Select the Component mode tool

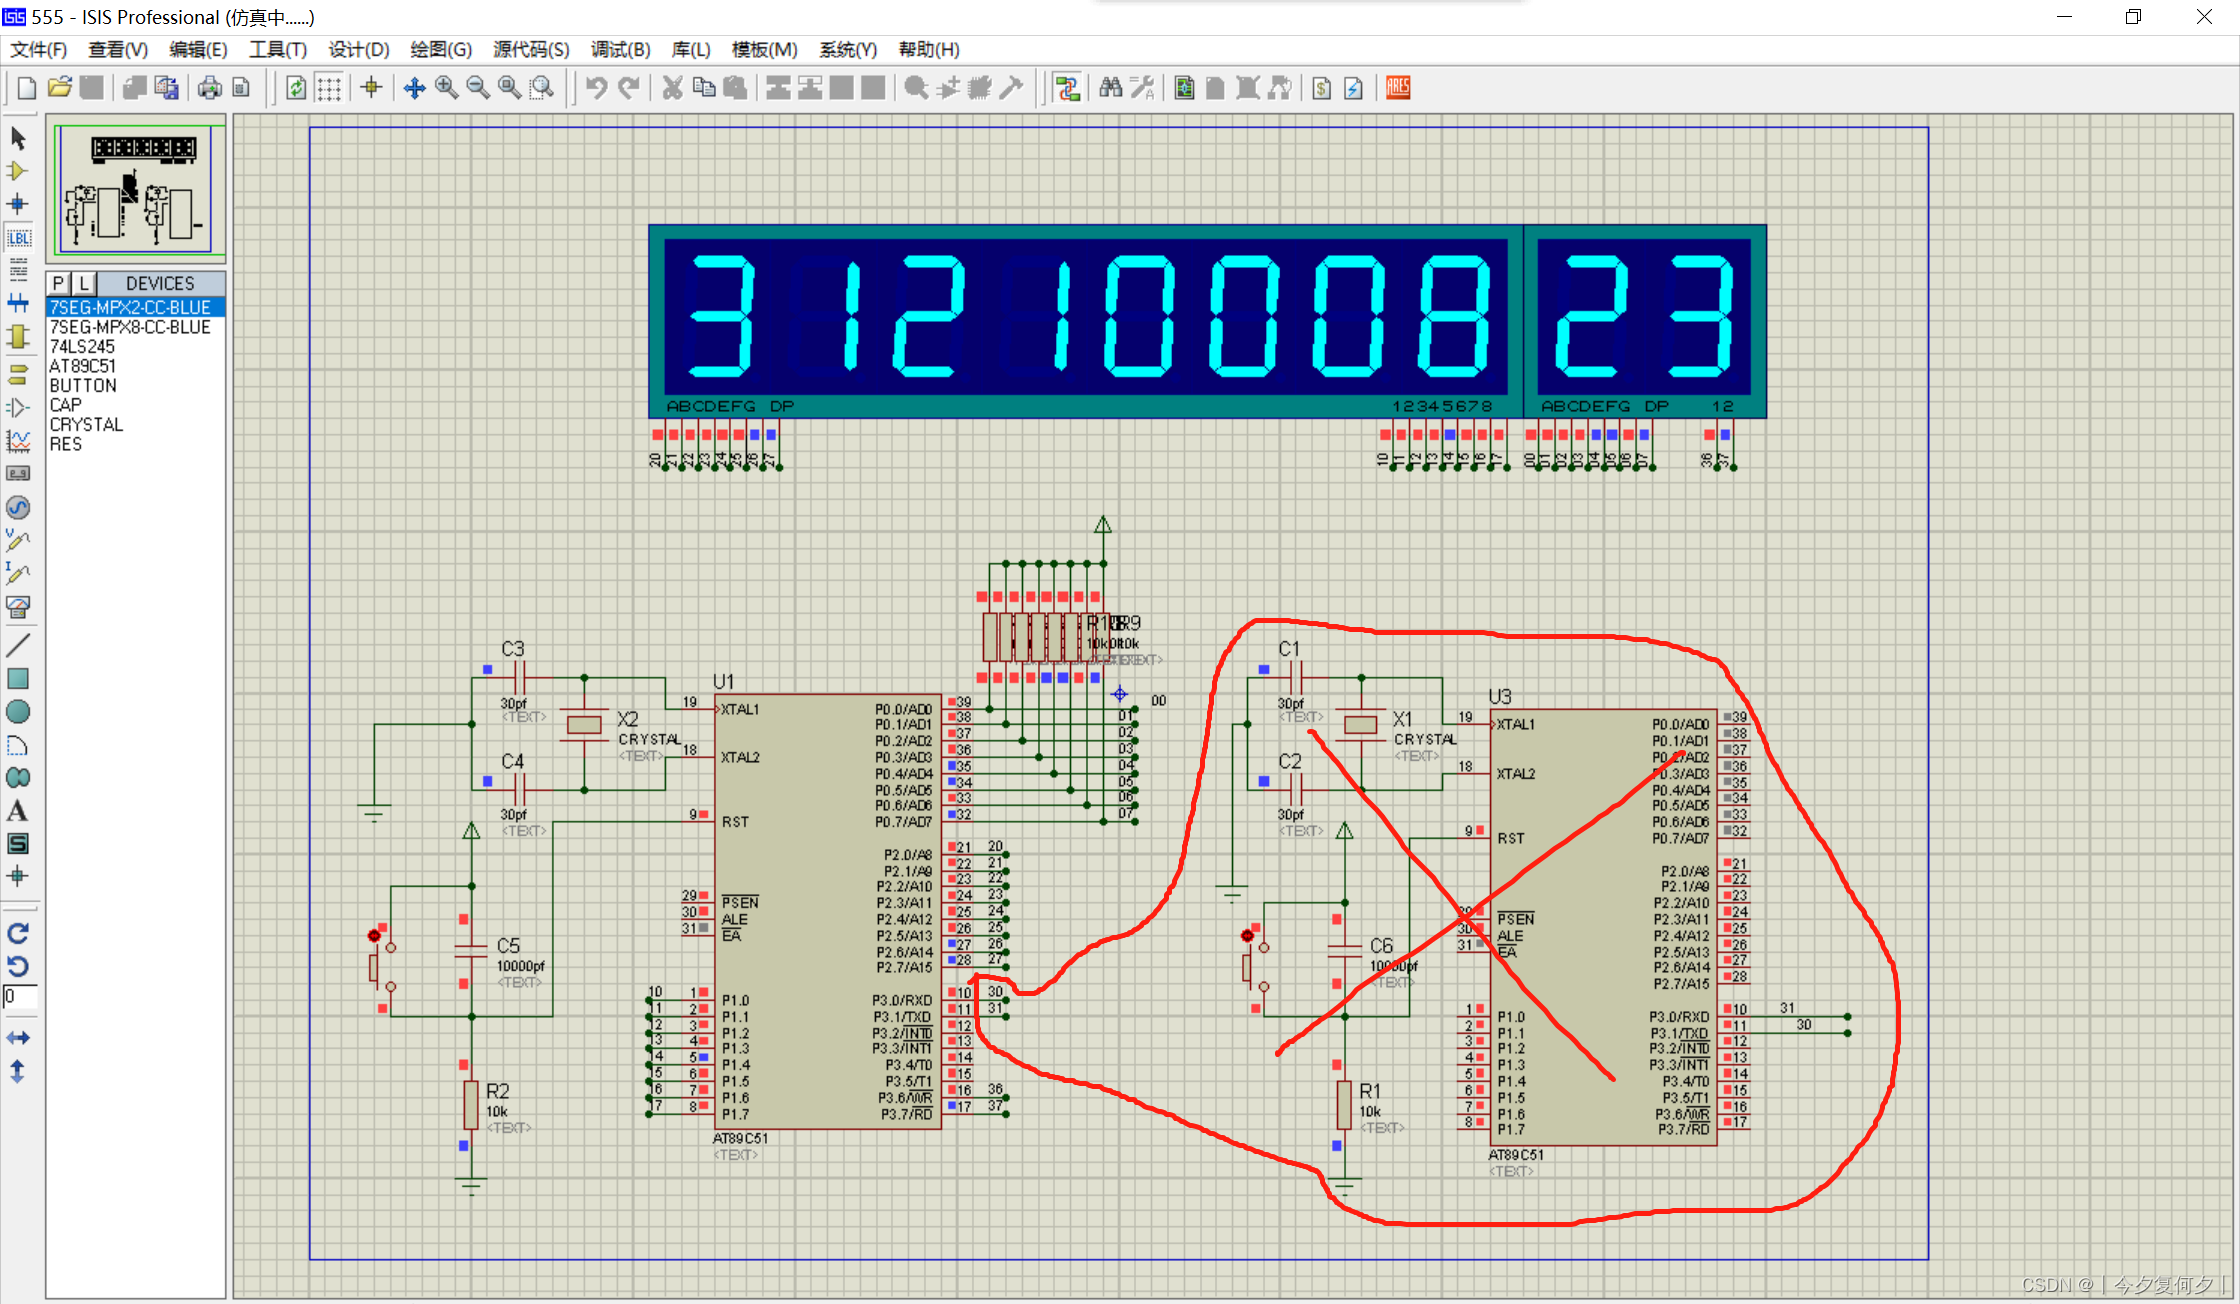coord(17,171)
